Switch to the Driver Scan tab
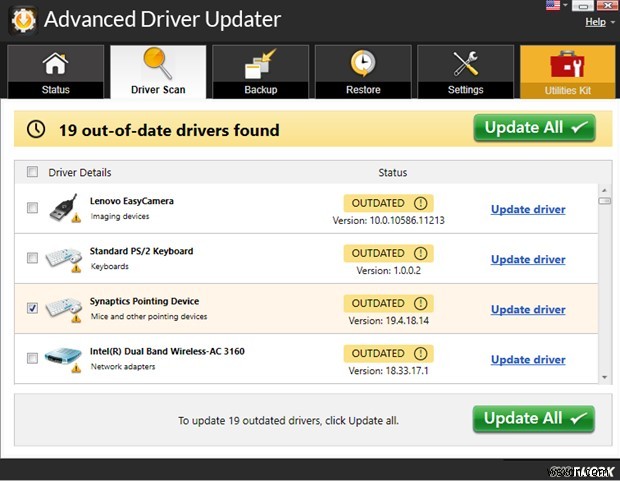Image resolution: width=620 pixels, height=482 pixels. [158, 72]
